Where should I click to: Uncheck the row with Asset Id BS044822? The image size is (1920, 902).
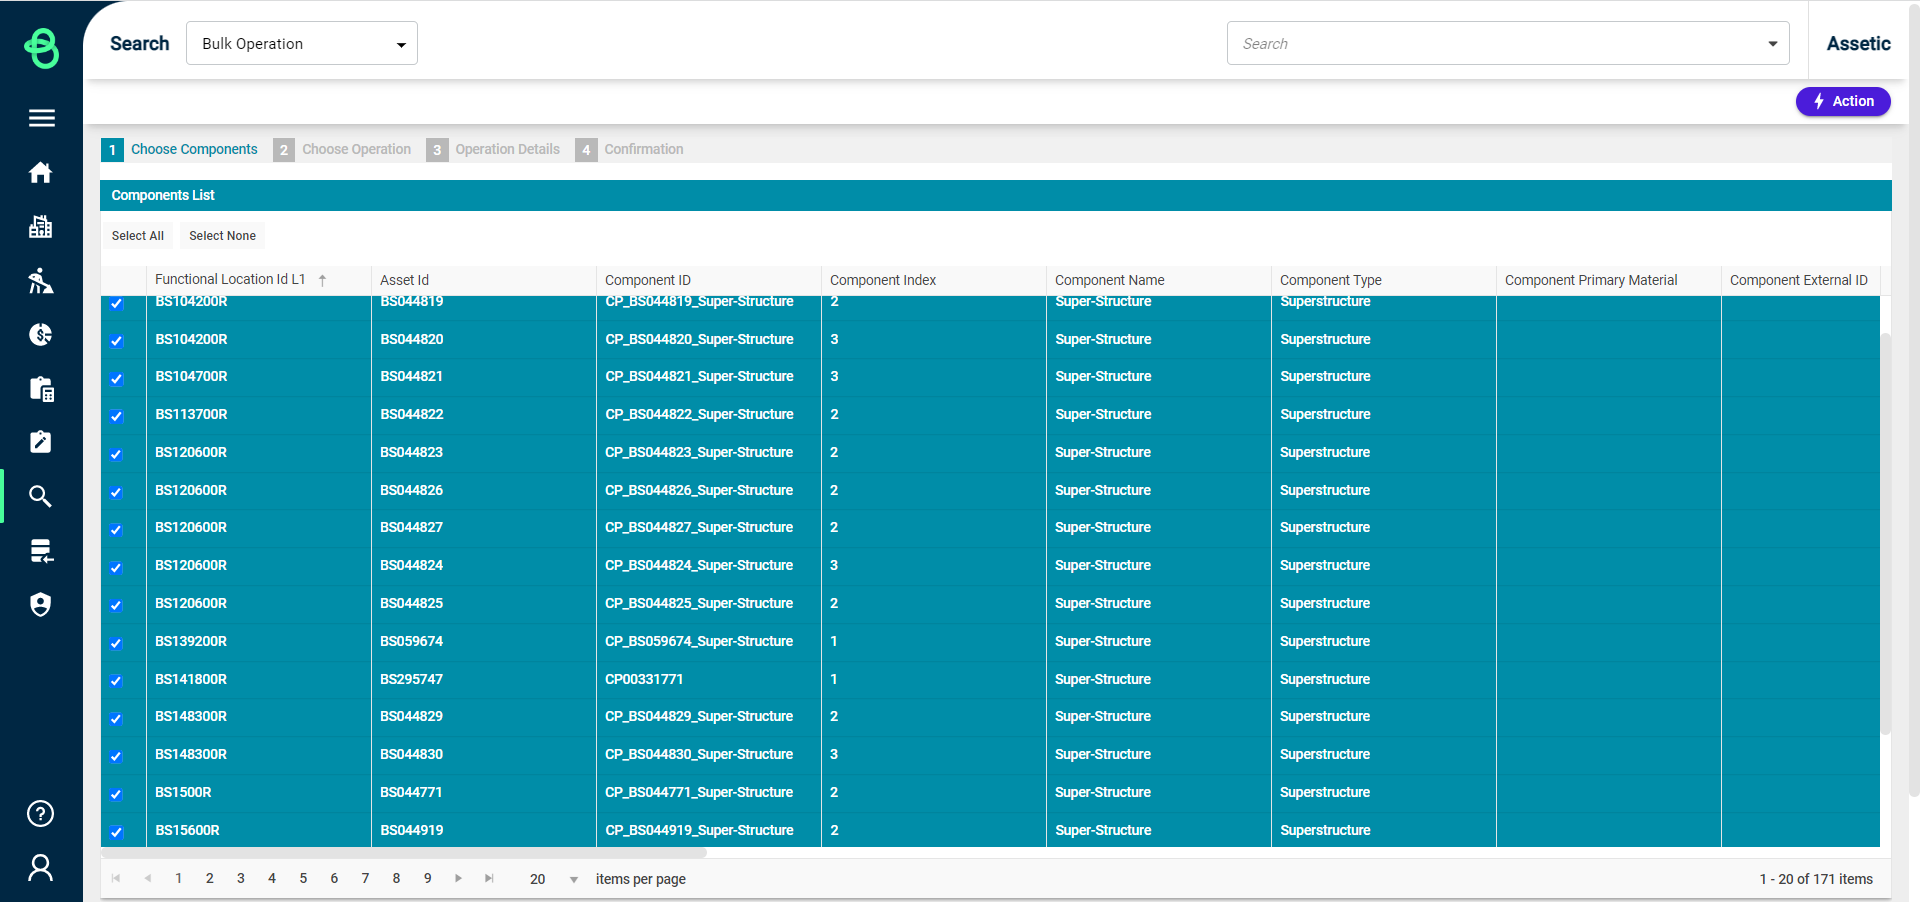click(x=116, y=416)
